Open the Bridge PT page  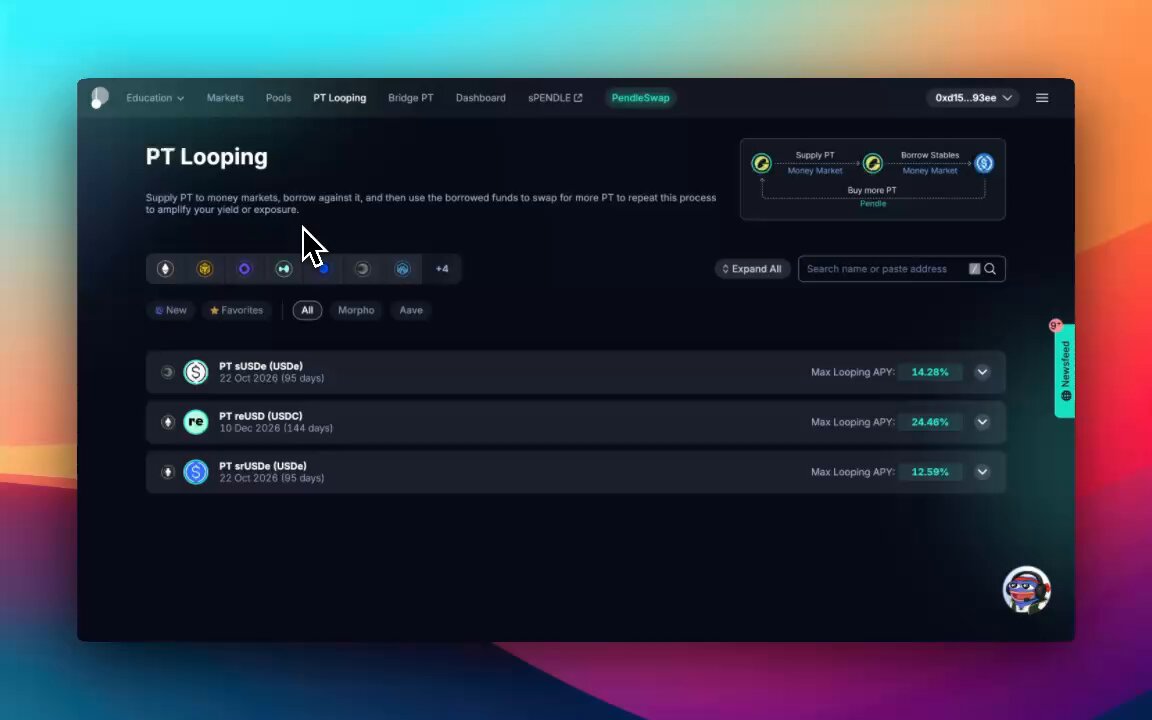tap(411, 98)
